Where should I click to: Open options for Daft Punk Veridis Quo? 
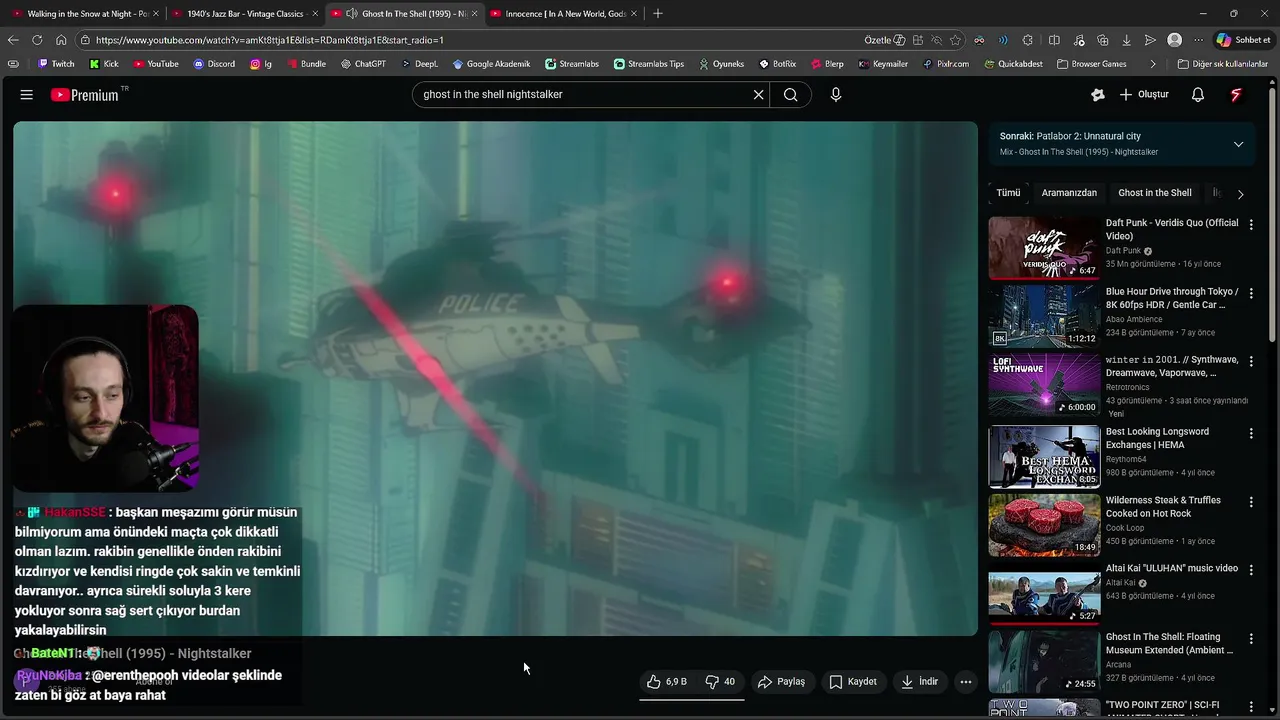coord(1251,225)
